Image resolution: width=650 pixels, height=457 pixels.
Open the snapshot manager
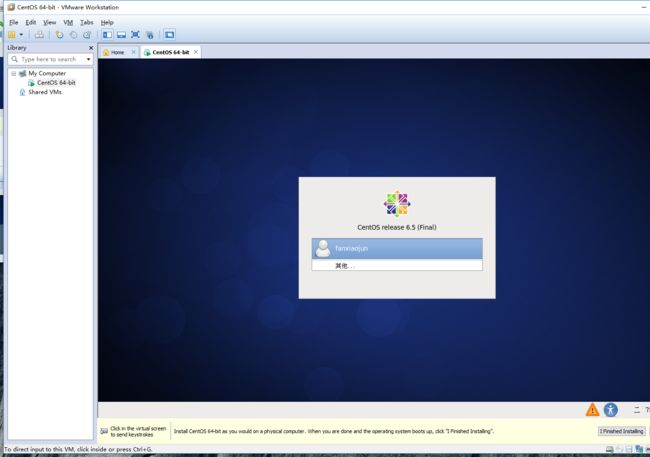point(87,34)
